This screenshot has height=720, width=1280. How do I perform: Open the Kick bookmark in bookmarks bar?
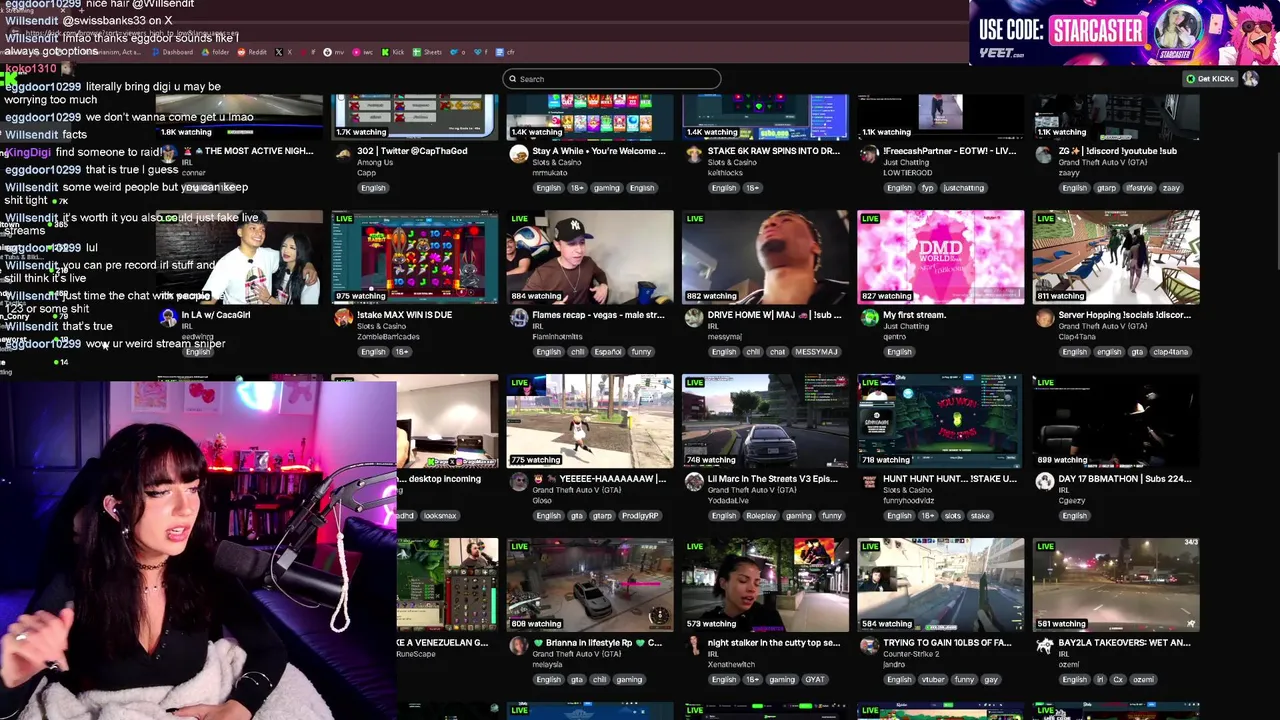(393, 52)
